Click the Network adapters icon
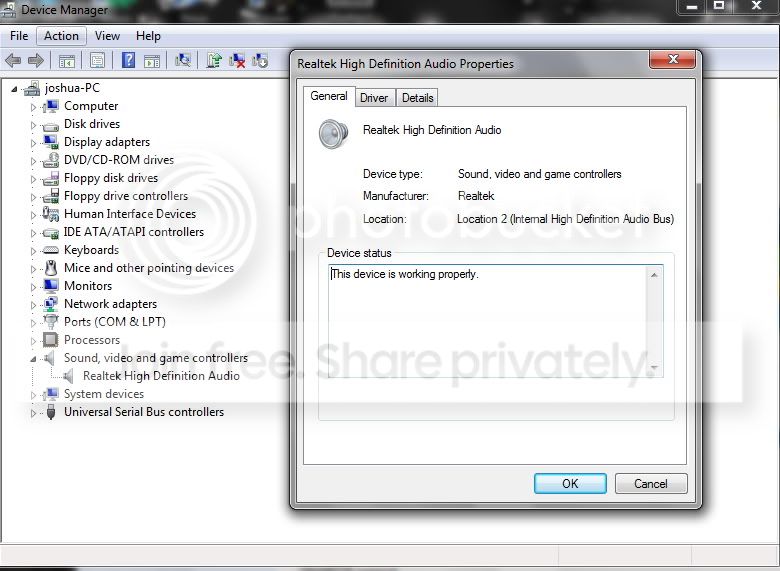The height and width of the screenshot is (571, 780). point(51,304)
